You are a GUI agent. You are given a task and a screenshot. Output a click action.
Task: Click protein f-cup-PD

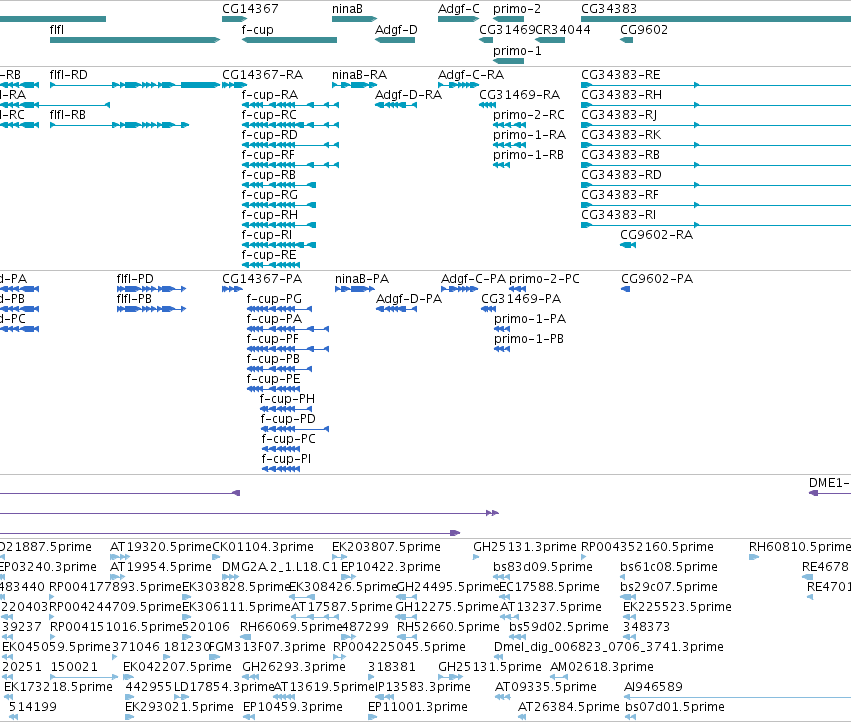click(288, 419)
